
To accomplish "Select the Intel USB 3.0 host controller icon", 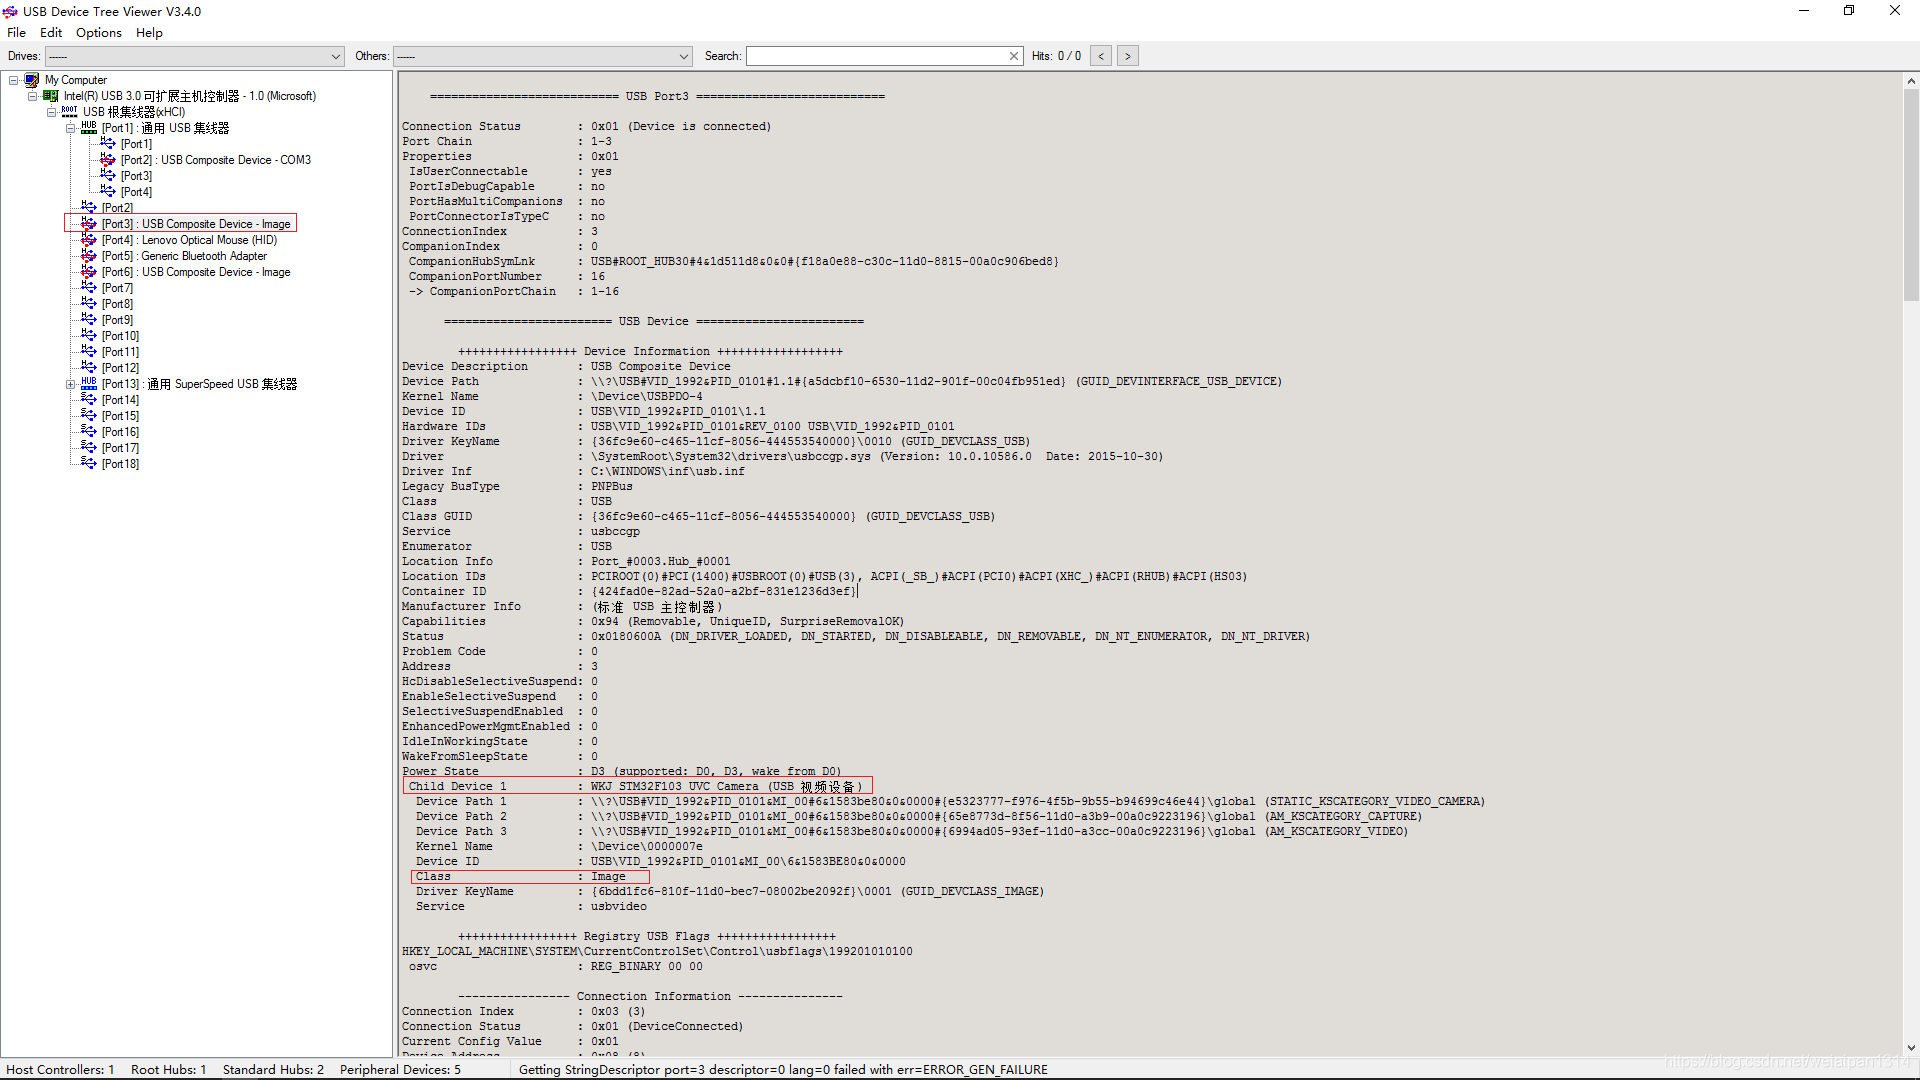I will click(50, 96).
